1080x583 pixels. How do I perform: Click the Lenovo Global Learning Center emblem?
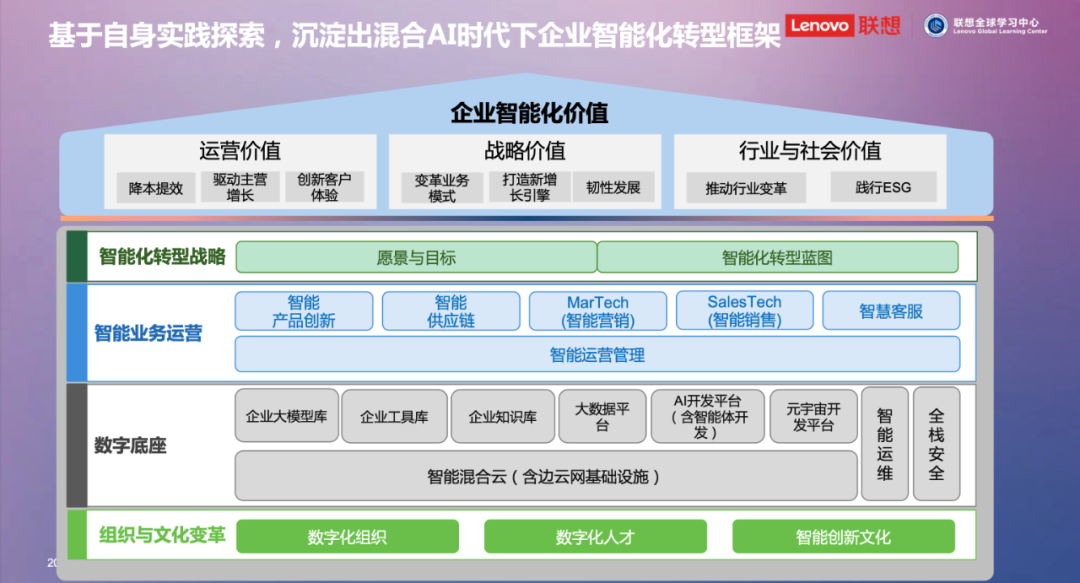coord(936,26)
